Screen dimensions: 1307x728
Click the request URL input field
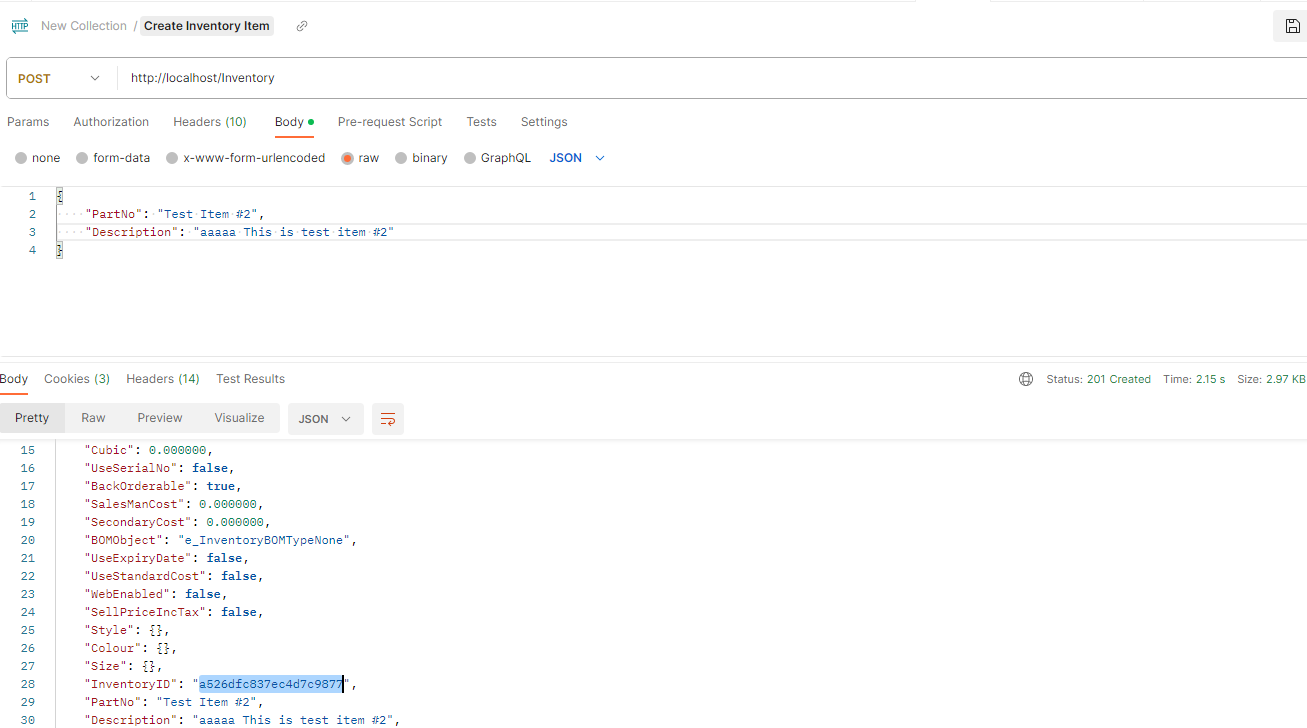tap(700, 78)
